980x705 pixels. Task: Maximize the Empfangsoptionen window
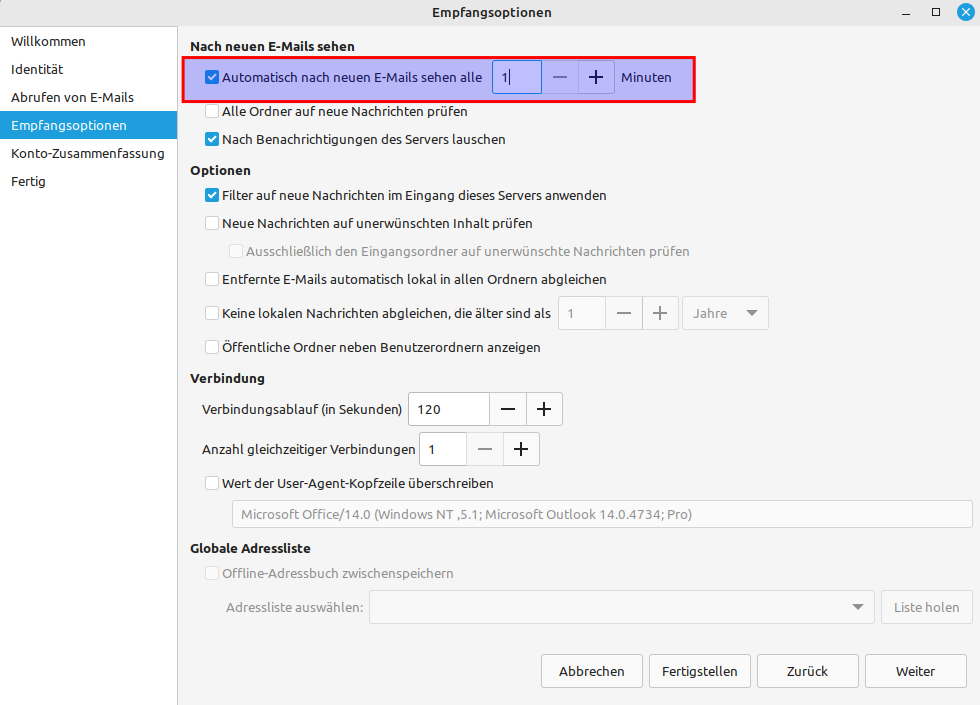click(936, 12)
